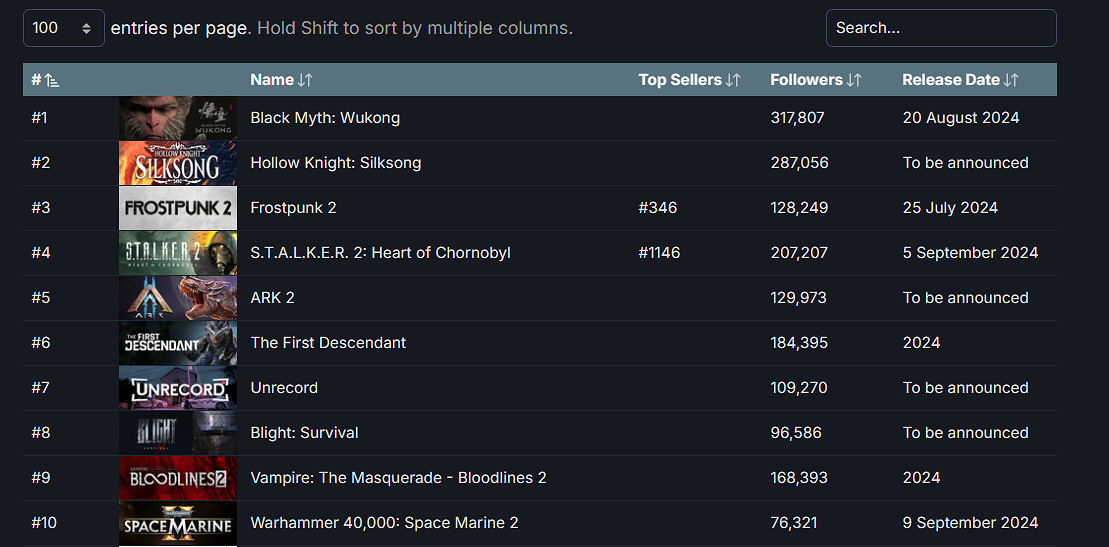
Task: Open the Unrecord game page link
Action: point(284,388)
